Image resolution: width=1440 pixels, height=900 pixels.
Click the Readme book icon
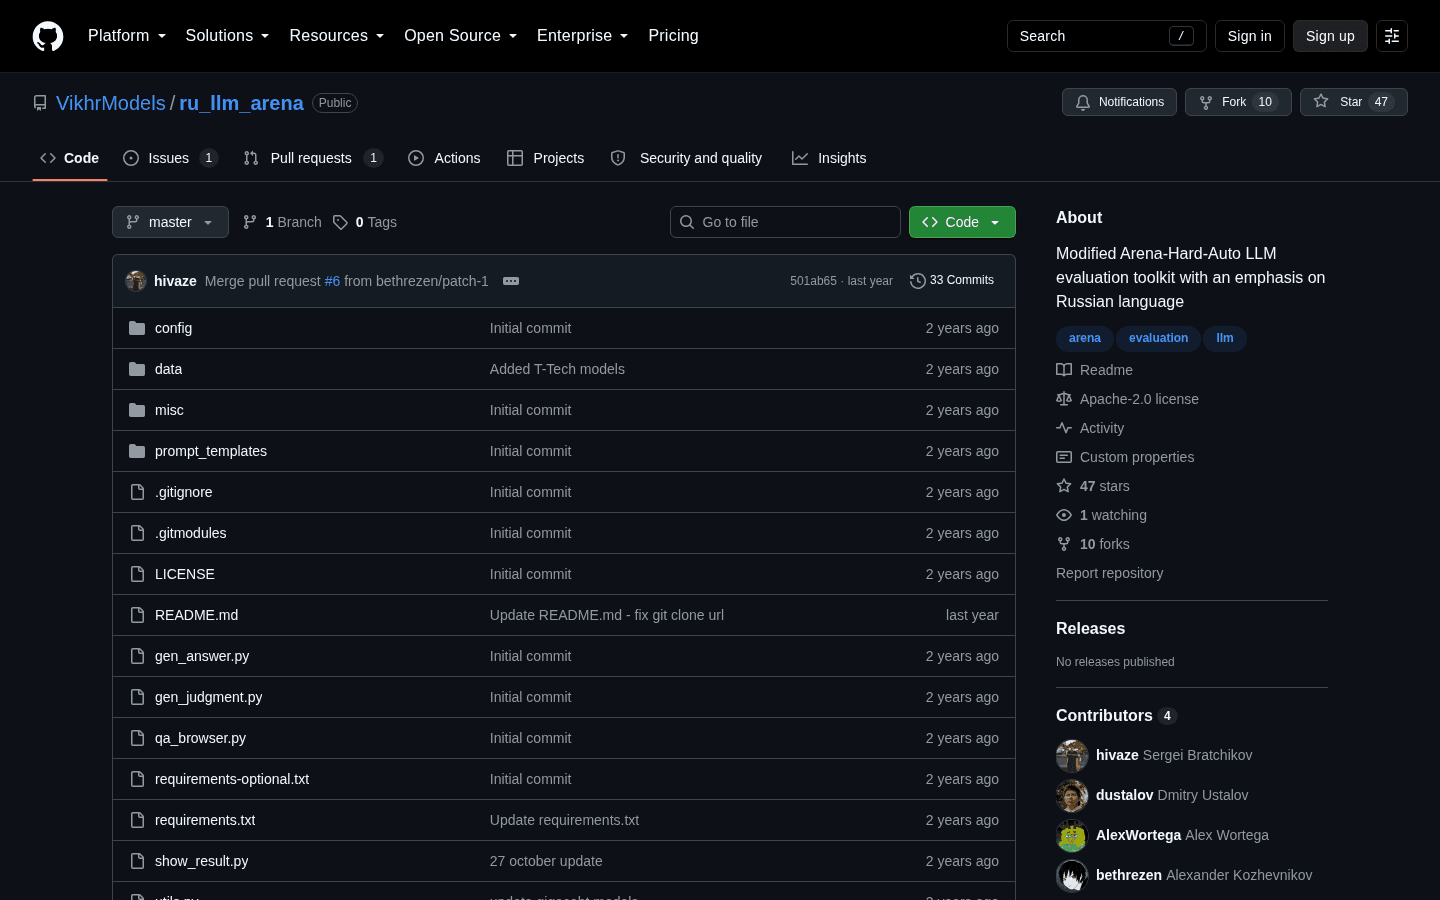click(x=1064, y=370)
